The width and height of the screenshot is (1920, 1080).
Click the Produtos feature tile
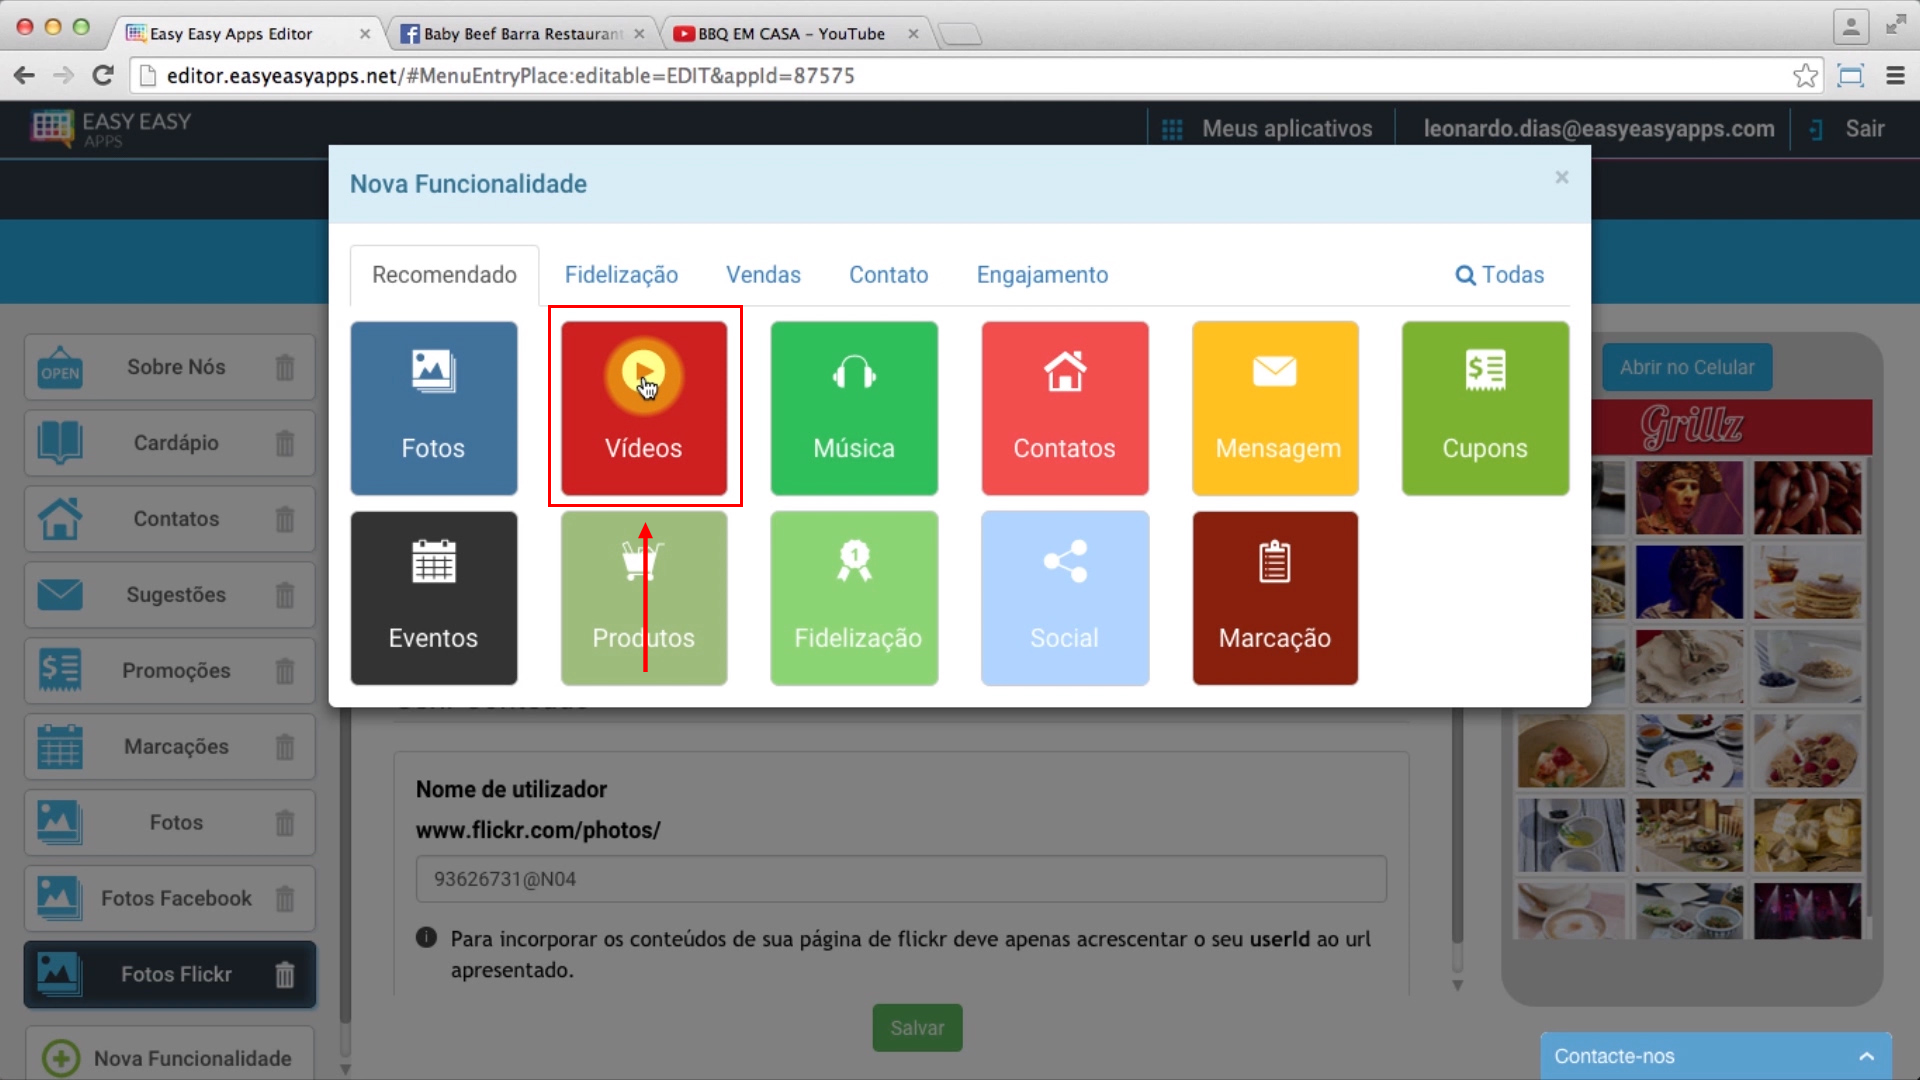644,597
